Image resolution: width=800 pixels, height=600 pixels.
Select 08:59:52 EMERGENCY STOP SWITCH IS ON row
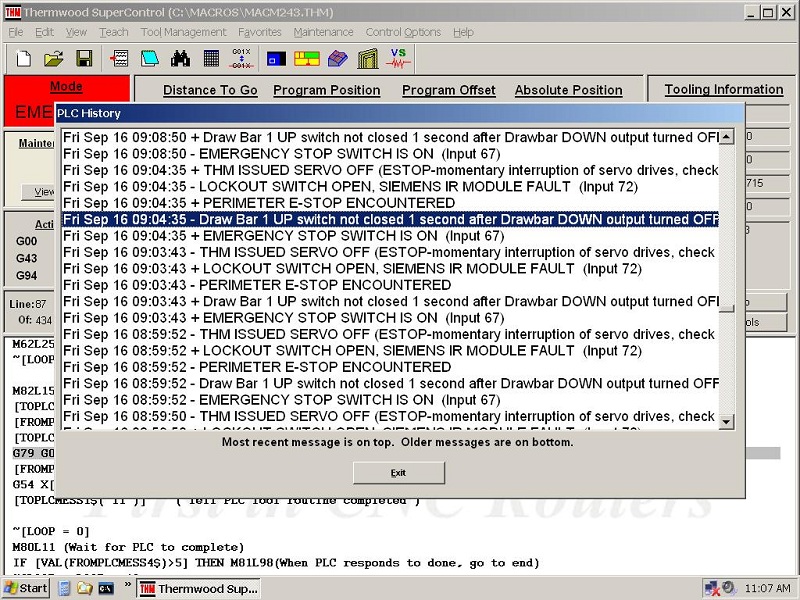coord(390,400)
